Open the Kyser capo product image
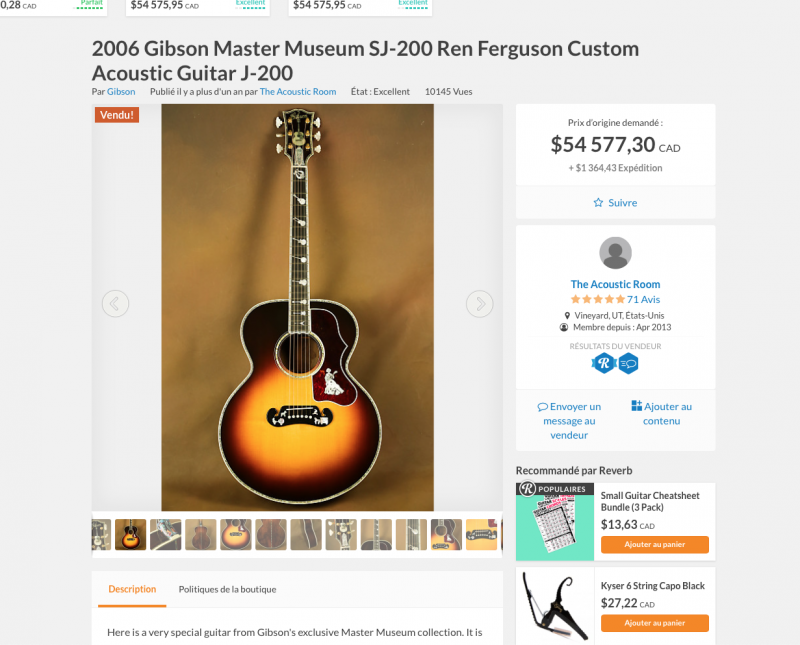Screen dimensions: 800x645 pos(555,606)
